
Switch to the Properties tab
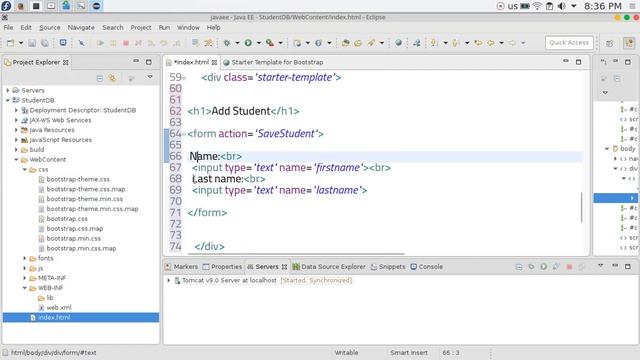click(x=222, y=267)
